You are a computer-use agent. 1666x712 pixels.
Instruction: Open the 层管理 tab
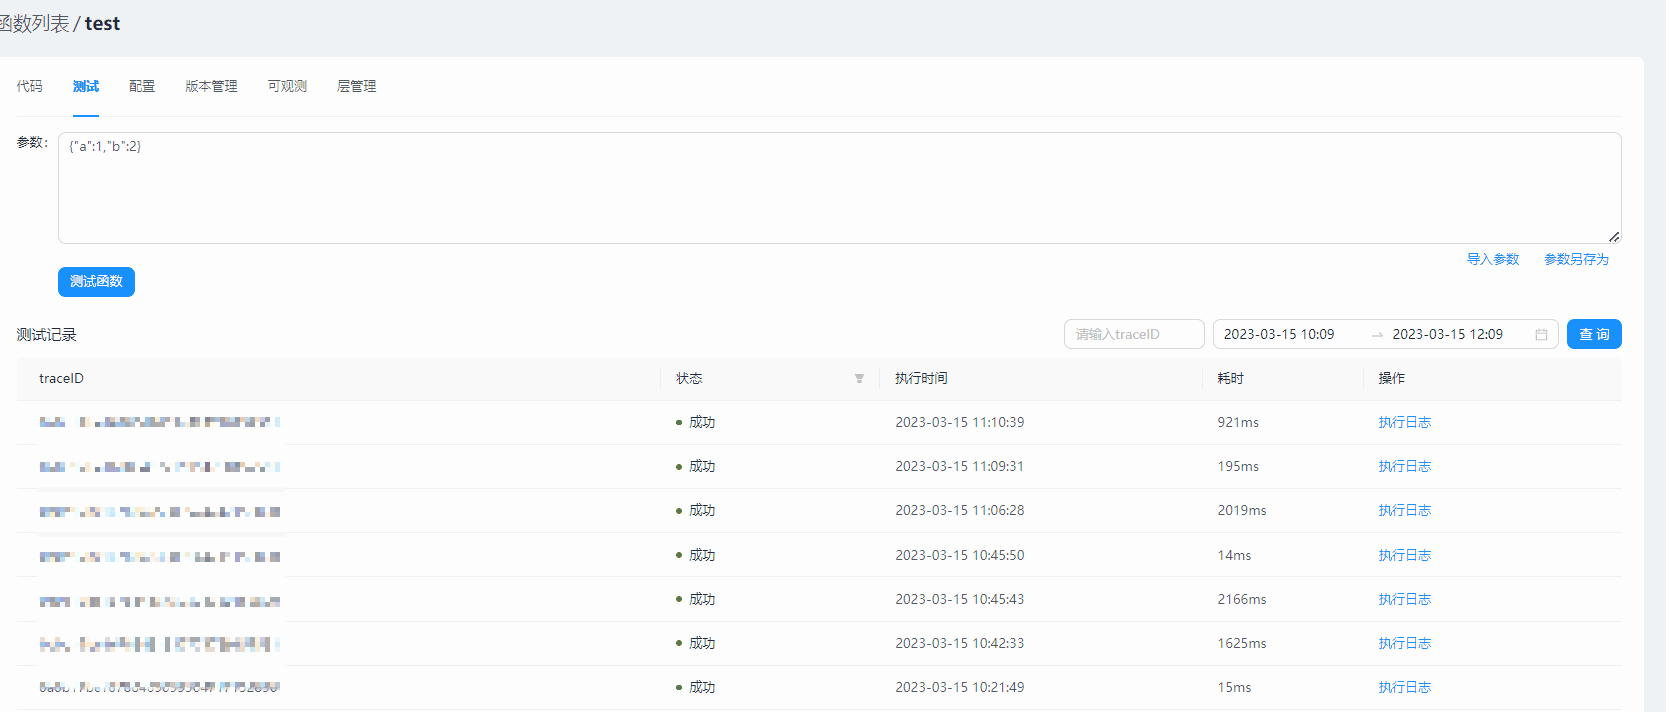point(357,86)
